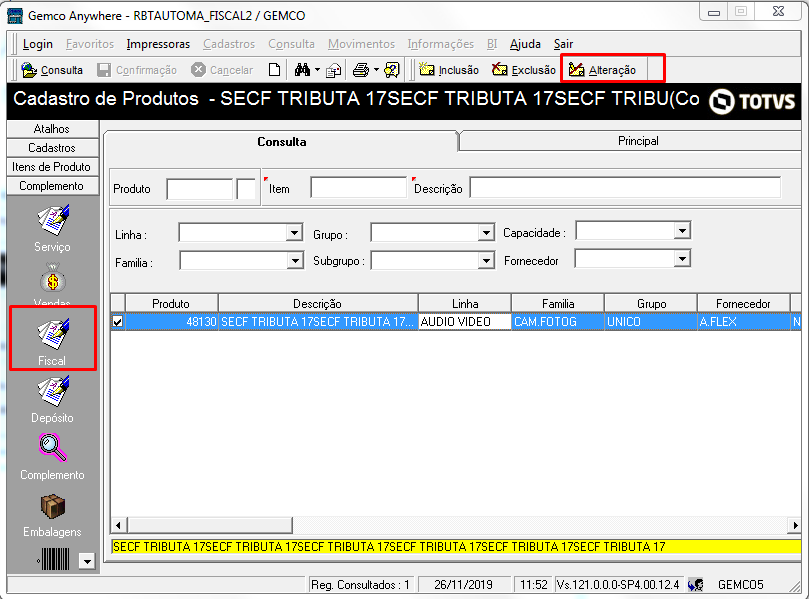Click the Fornecedor column header

pyautogui.click(x=743, y=304)
